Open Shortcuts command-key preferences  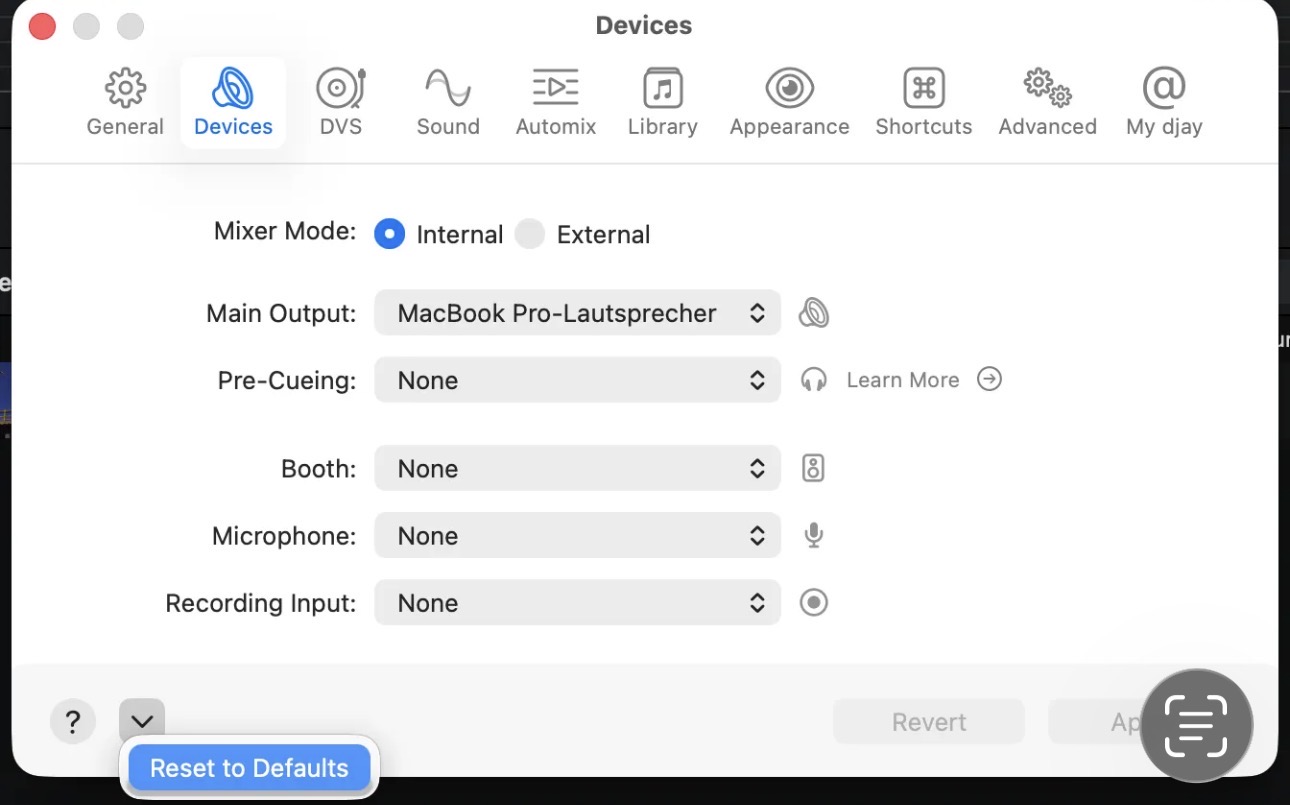point(923,90)
